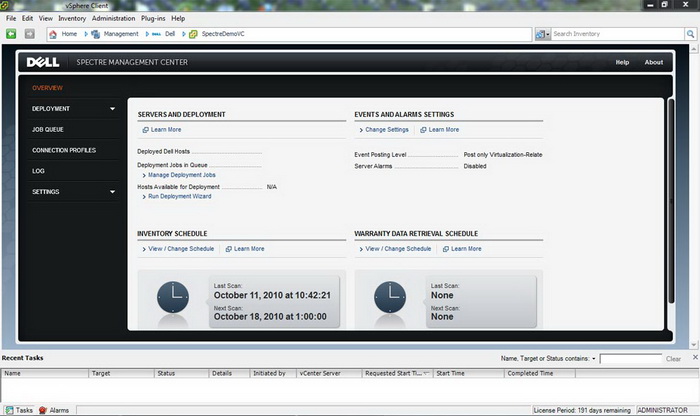Click the search magnifier icon
This screenshot has width=700, height=416.
point(691,34)
